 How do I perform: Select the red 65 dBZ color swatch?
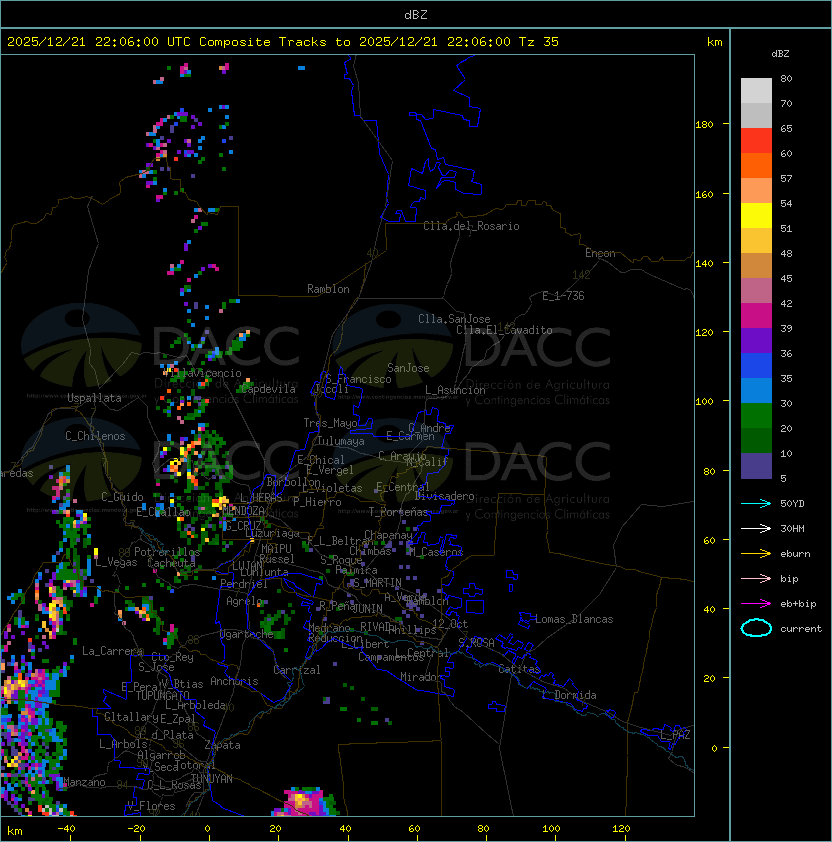click(756, 141)
